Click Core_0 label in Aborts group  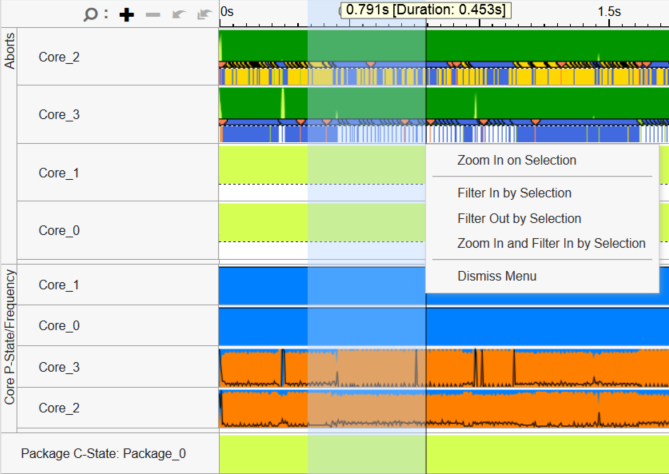[x=58, y=231]
